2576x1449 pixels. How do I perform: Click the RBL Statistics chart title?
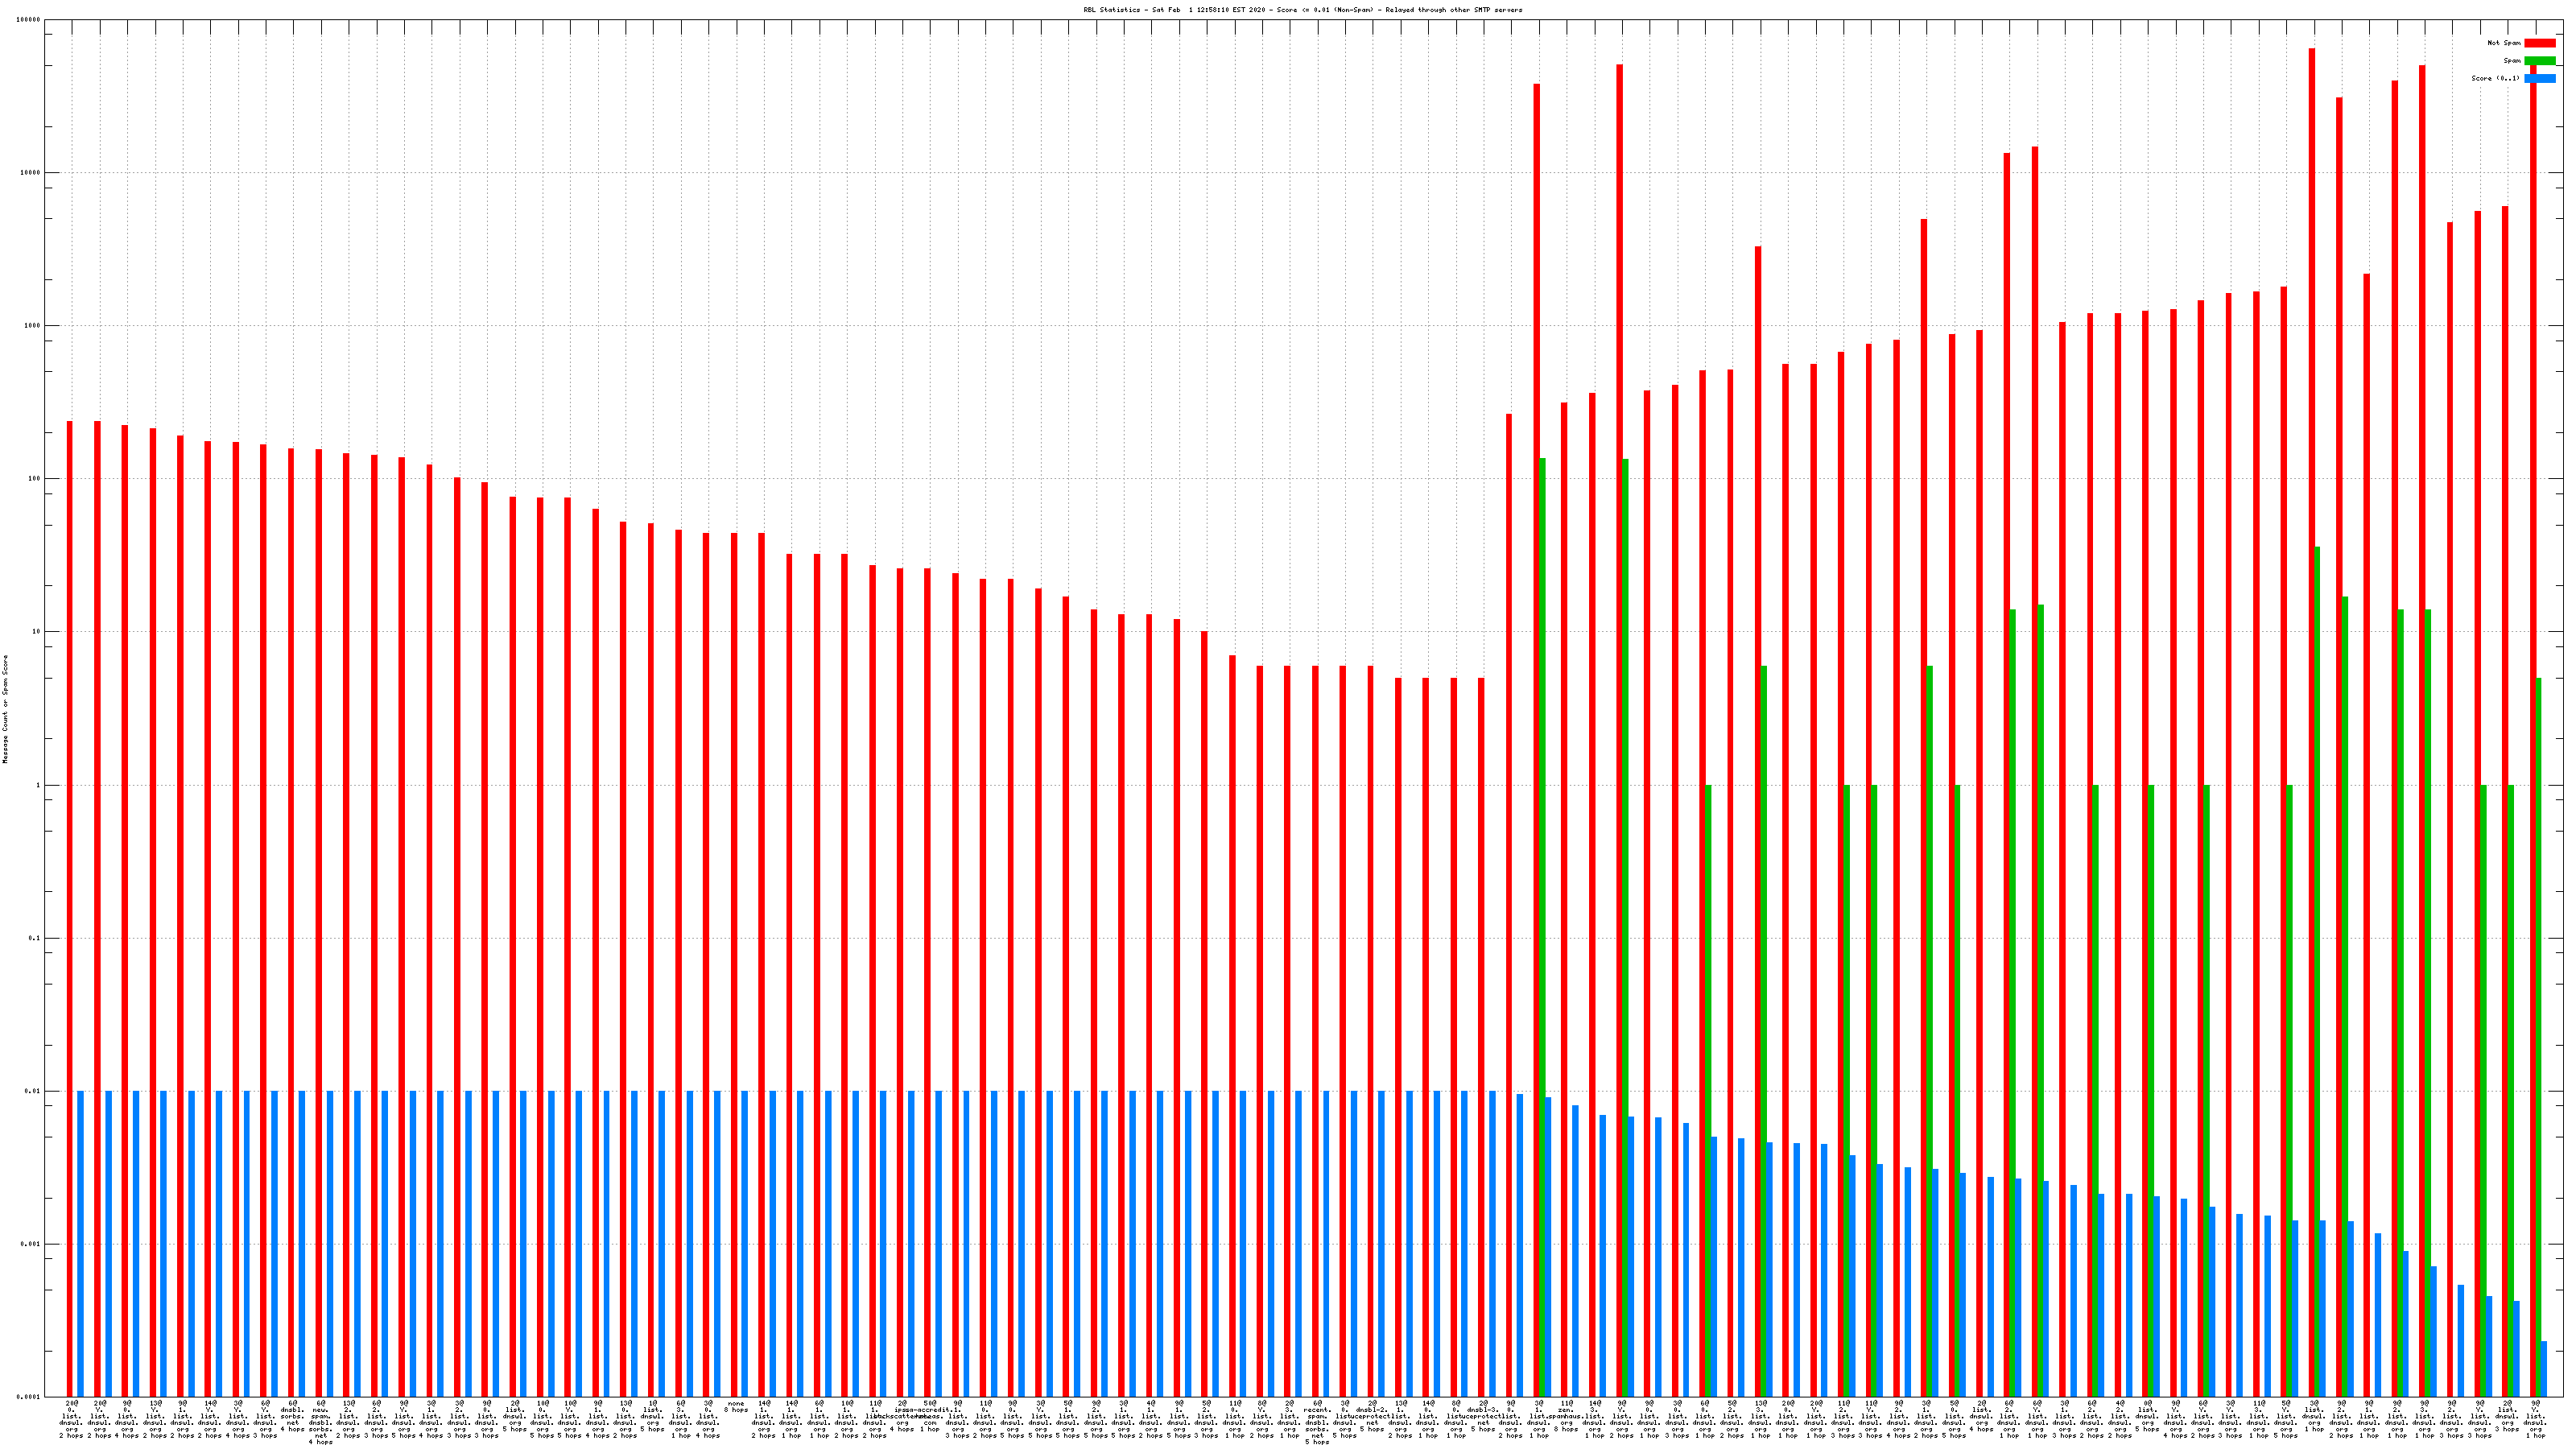pos(1302,10)
